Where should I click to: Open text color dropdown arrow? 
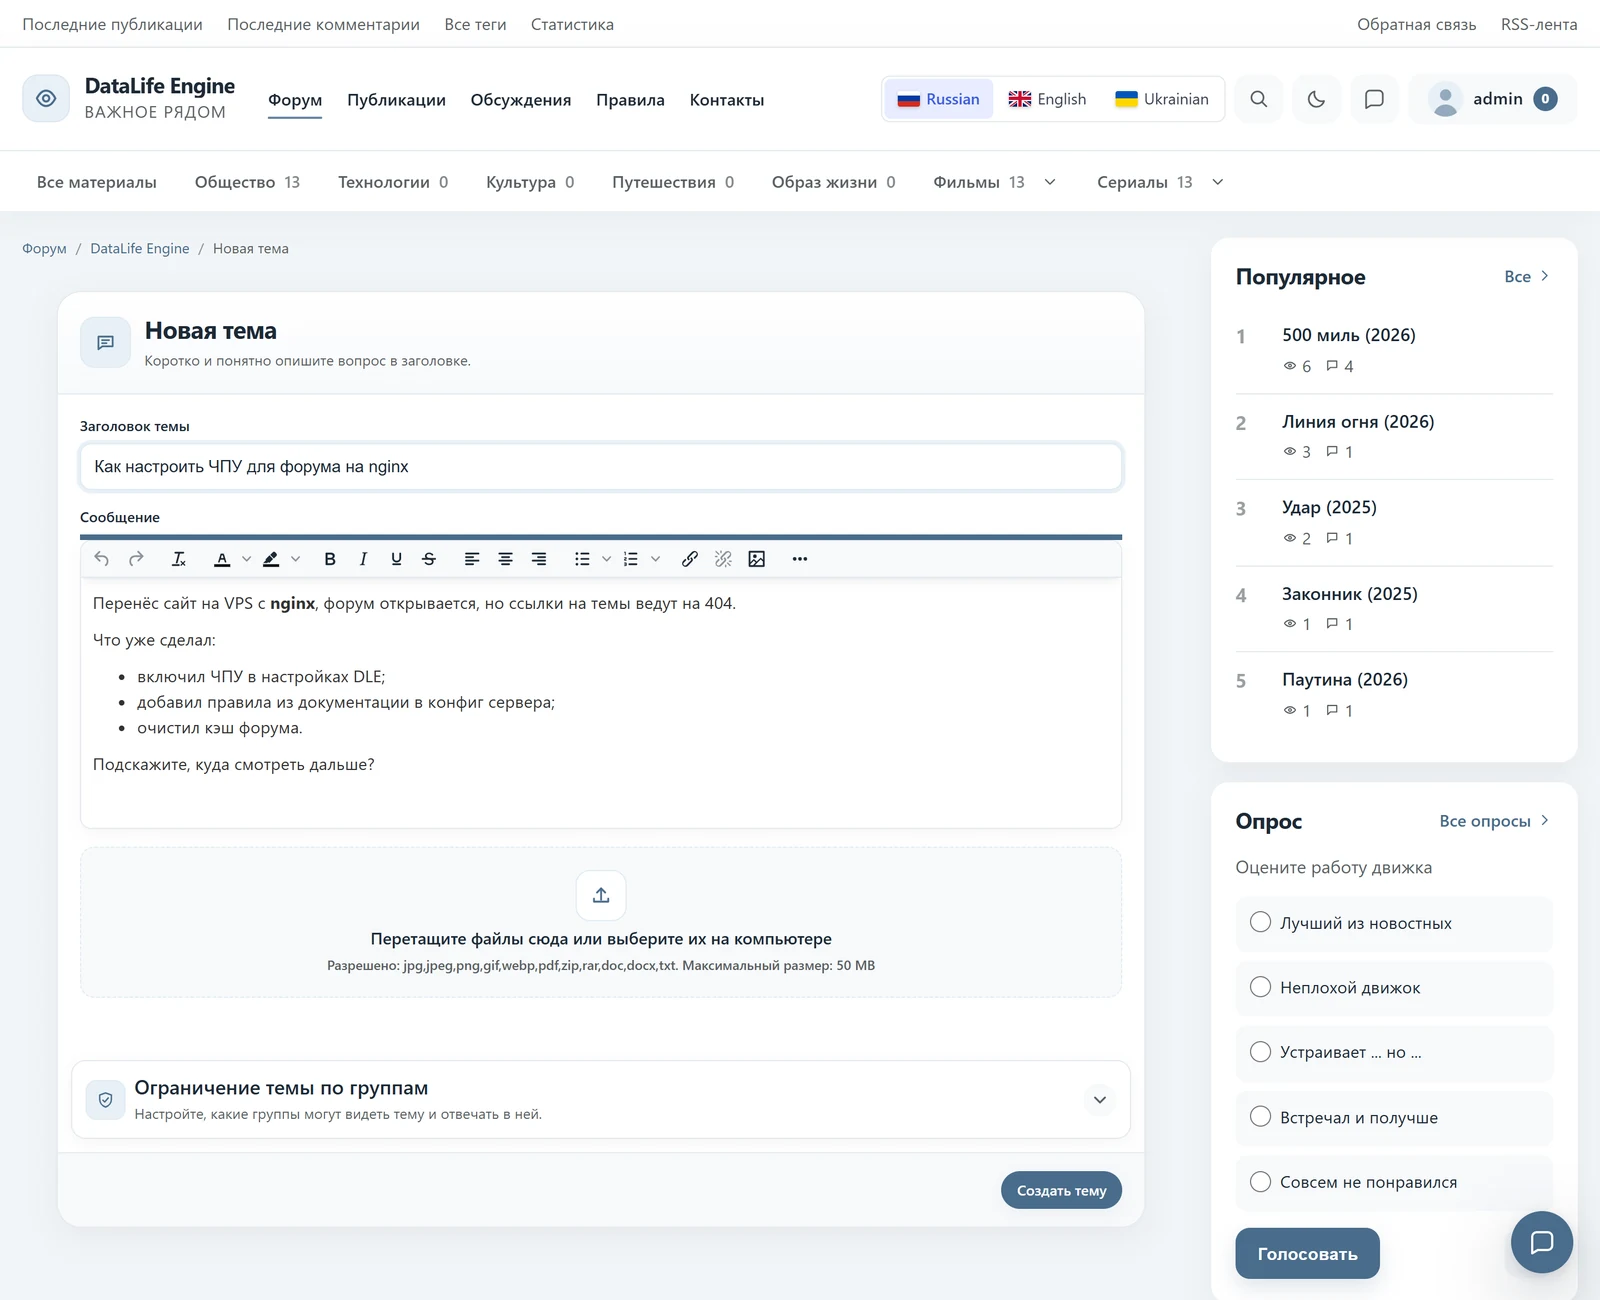tap(247, 559)
